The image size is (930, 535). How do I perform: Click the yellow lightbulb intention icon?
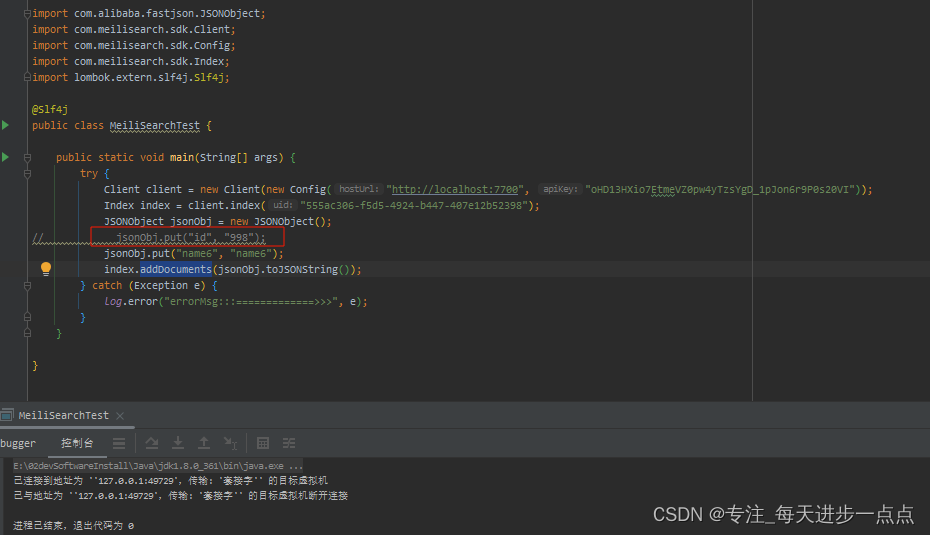tap(46, 269)
